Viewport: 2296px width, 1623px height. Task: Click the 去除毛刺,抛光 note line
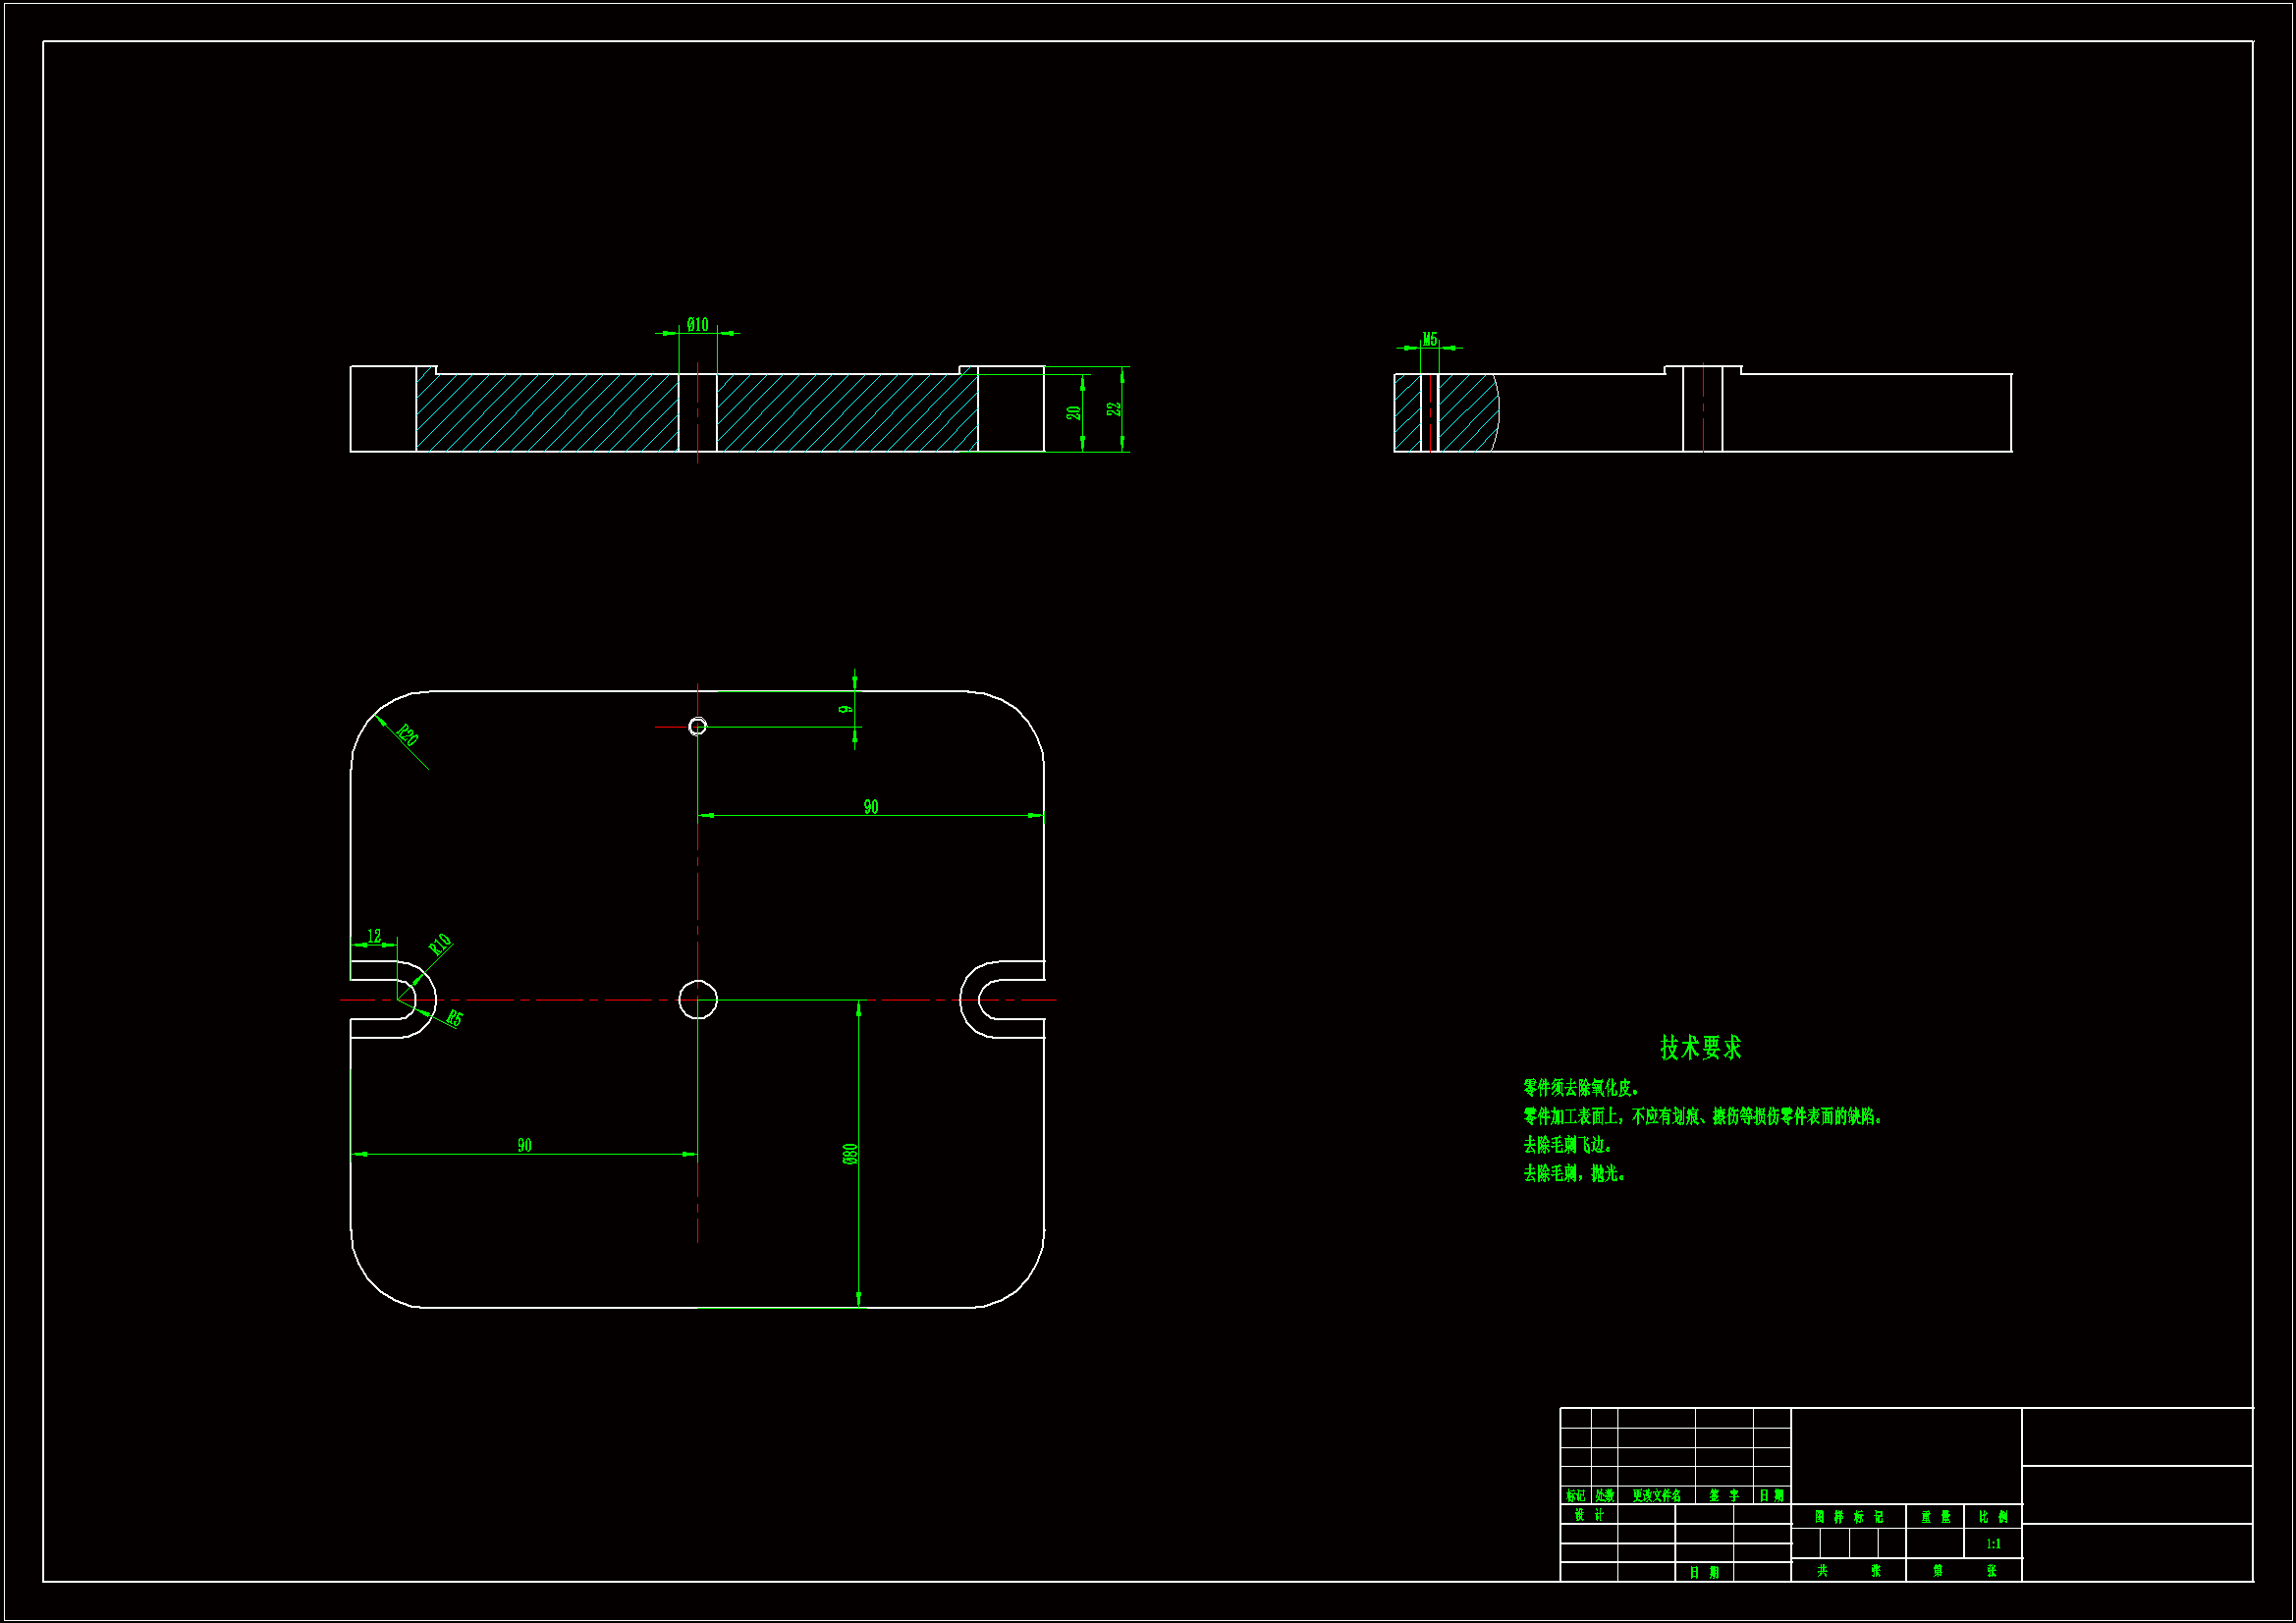pyautogui.click(x=1573, y=1173)
